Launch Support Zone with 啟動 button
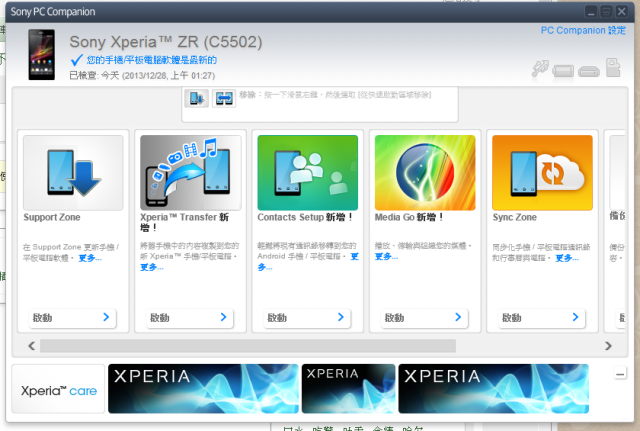640x431 pixels. pyautogui.click(x=72, y=318)
